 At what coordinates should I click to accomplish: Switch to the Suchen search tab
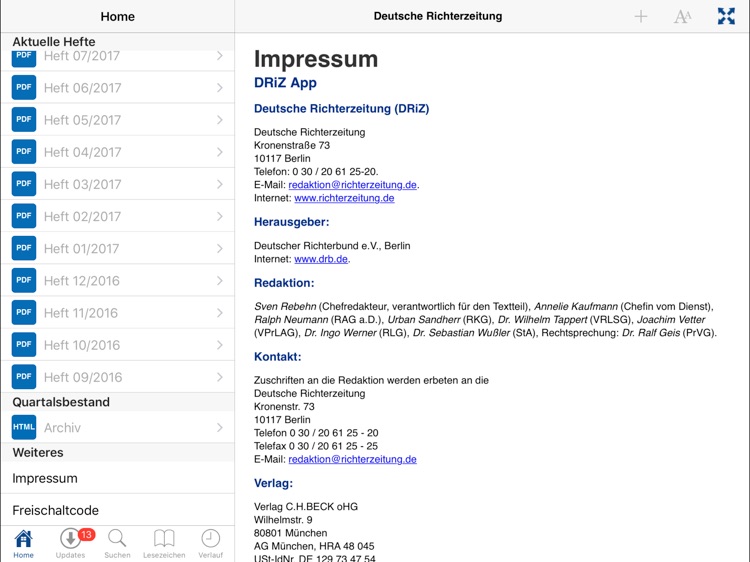click(x=117, y=544)
